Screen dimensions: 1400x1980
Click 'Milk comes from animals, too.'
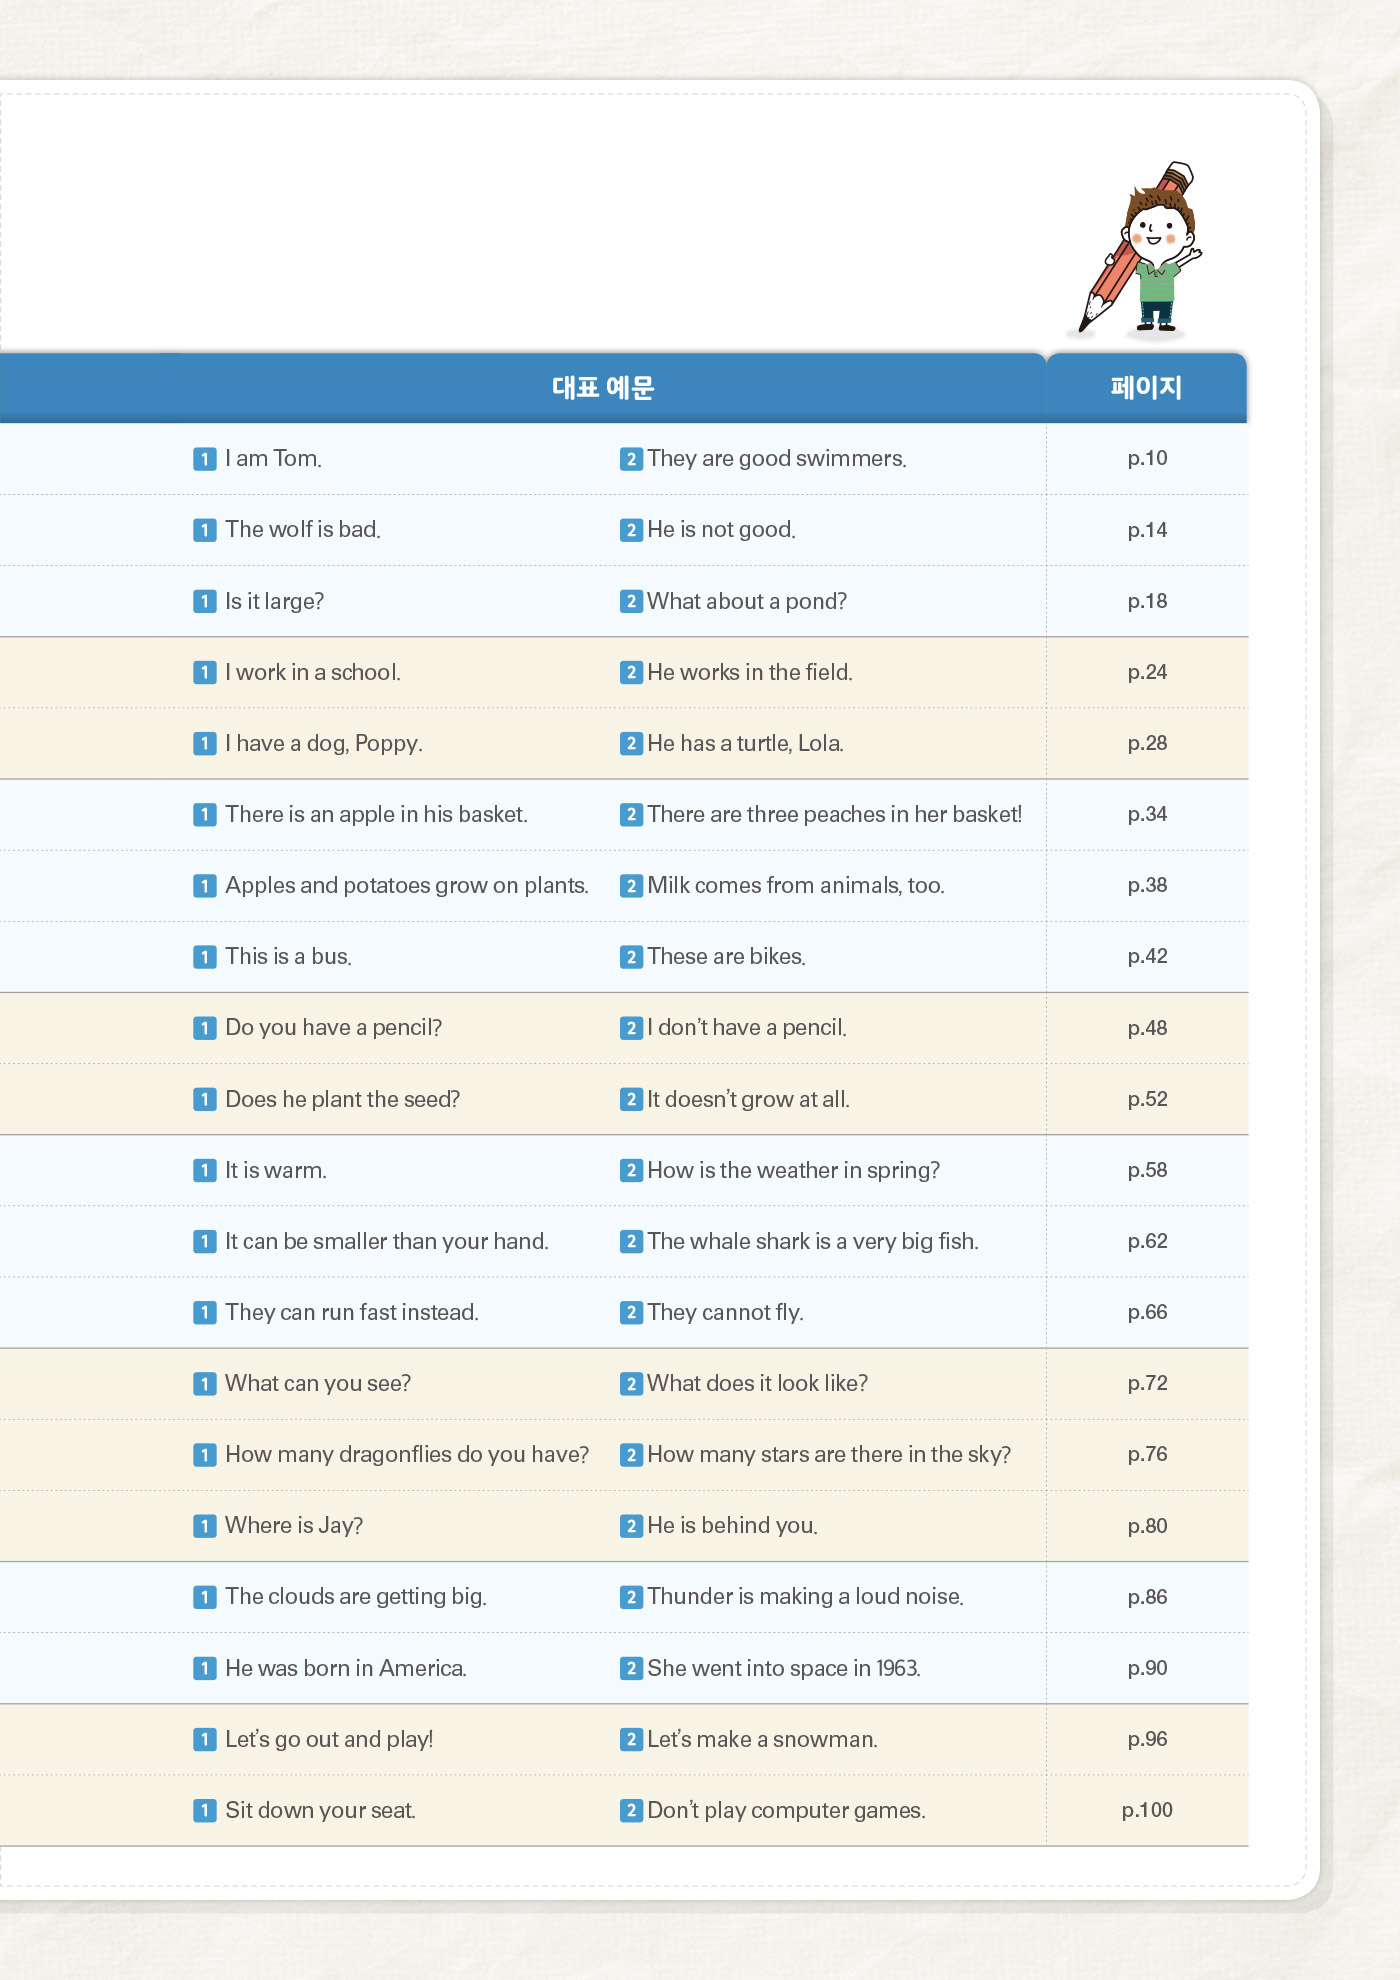pos(796,885)
